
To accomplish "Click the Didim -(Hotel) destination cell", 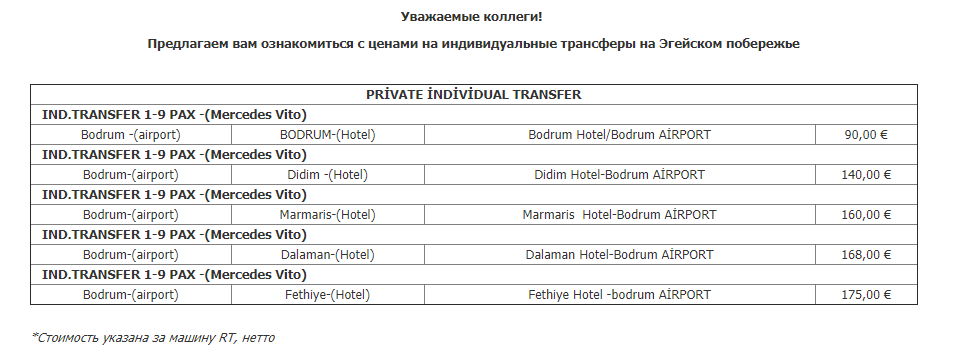I will click(x=327, y=175).
